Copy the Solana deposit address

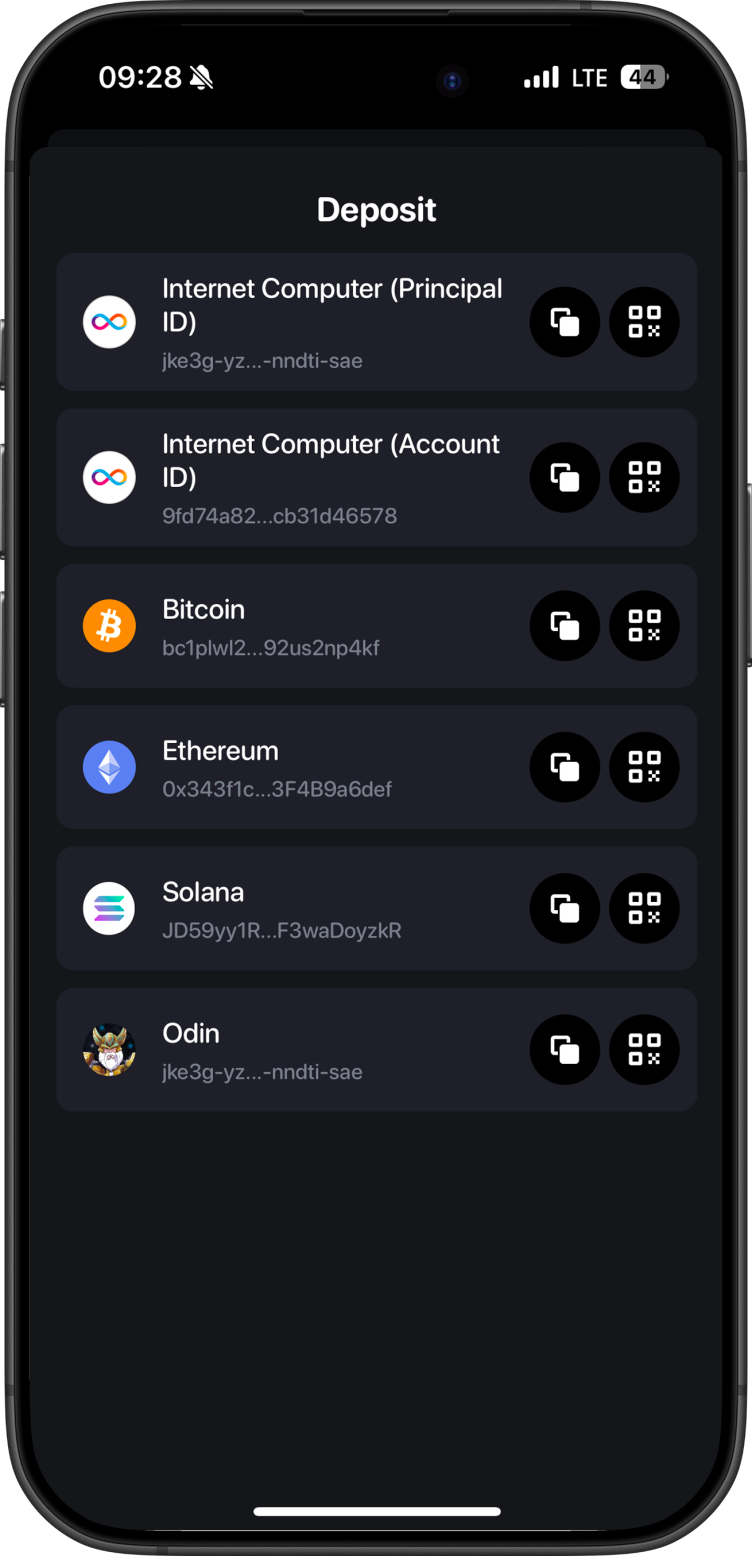click(564, 908)
